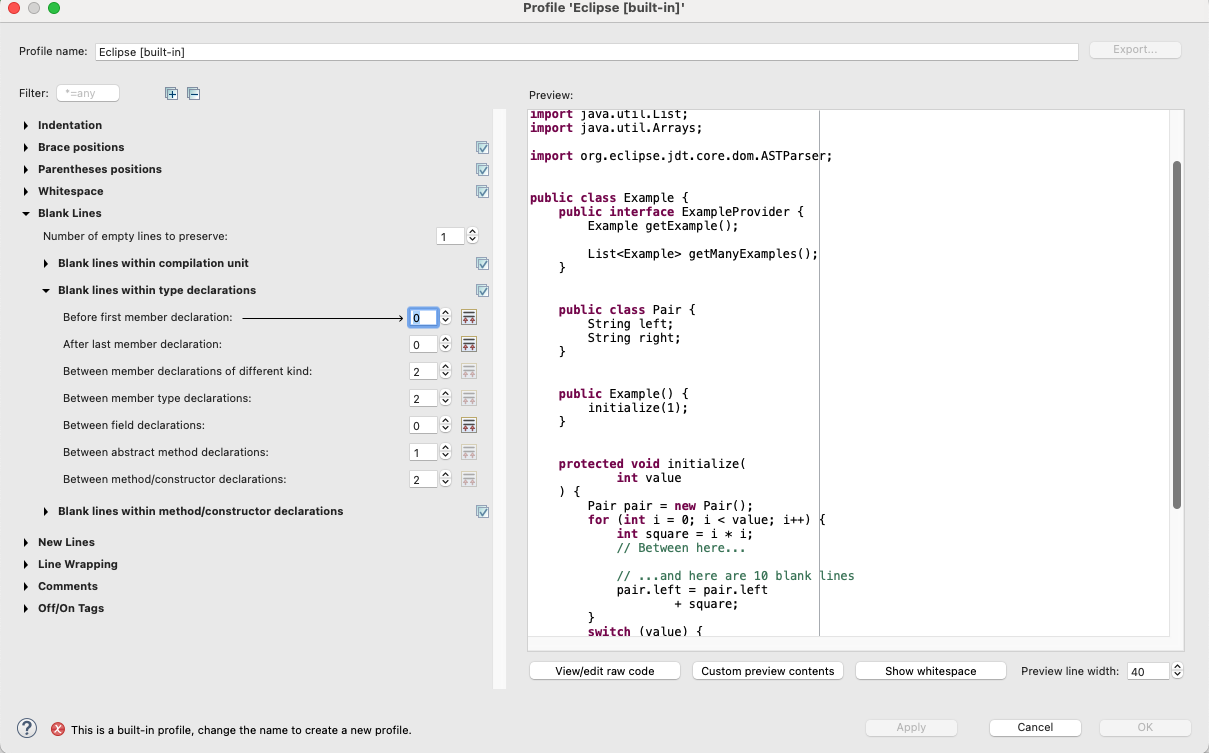Expand the Comments section

tap(26, 586)
